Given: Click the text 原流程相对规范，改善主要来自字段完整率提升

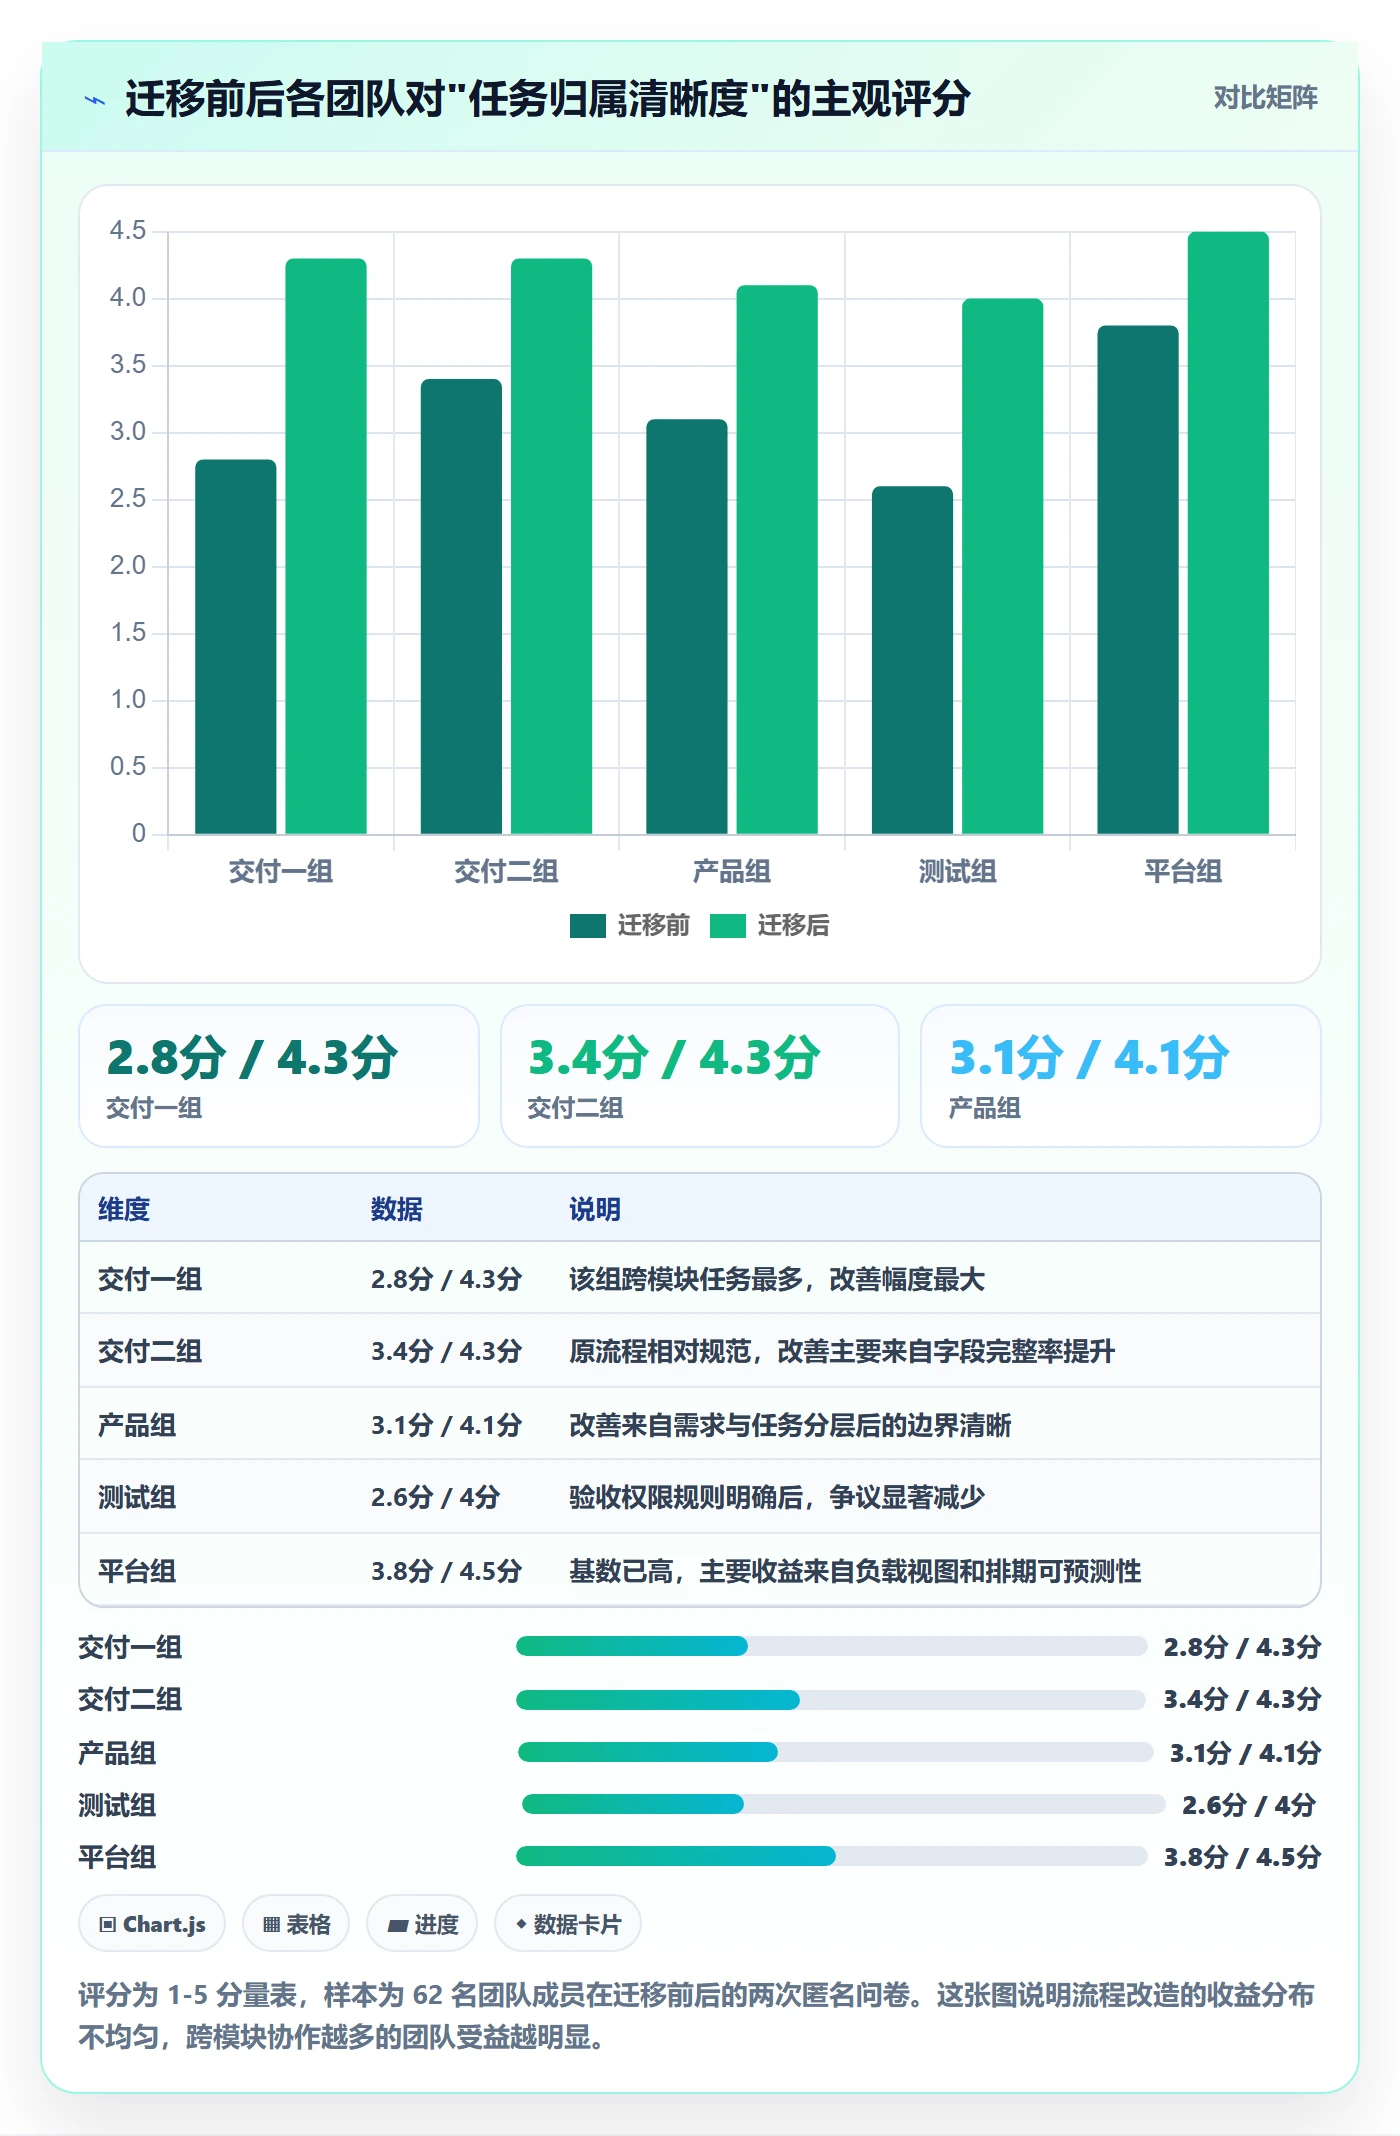Looking at the screenshot, I should pos(842,1351).
